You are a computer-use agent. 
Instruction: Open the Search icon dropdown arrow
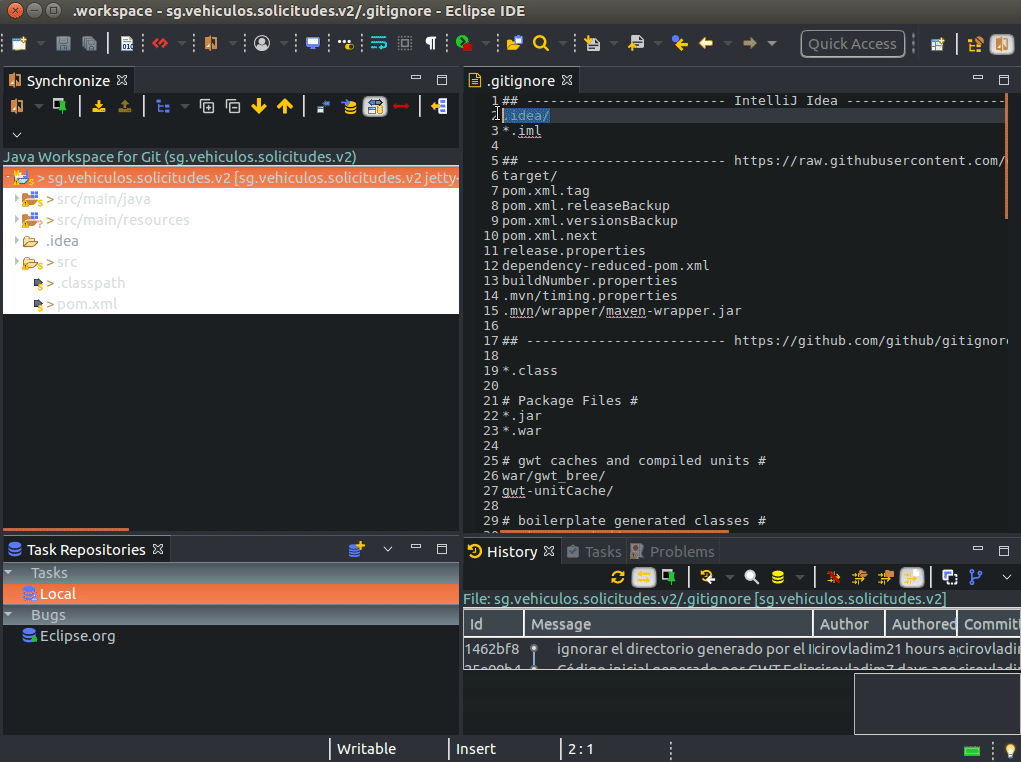pyautogui.click(x=563, y=44)
